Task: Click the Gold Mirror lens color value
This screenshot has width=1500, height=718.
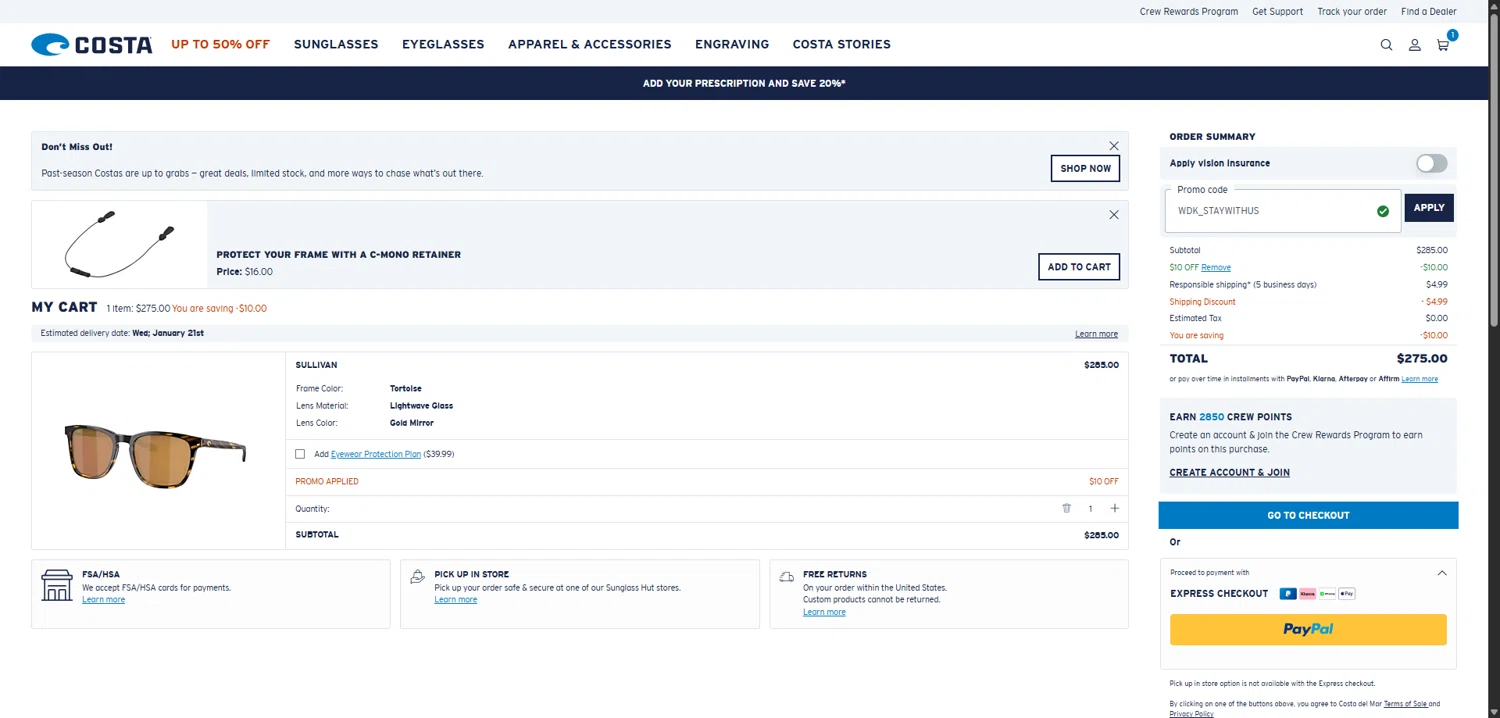Action: pos(412,423)
